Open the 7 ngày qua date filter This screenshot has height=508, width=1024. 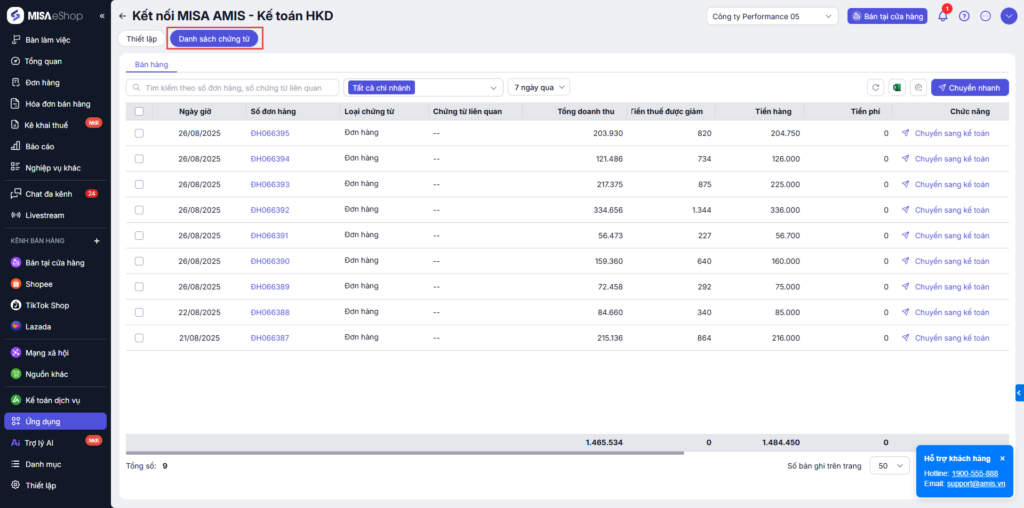[x=538, y=88]
